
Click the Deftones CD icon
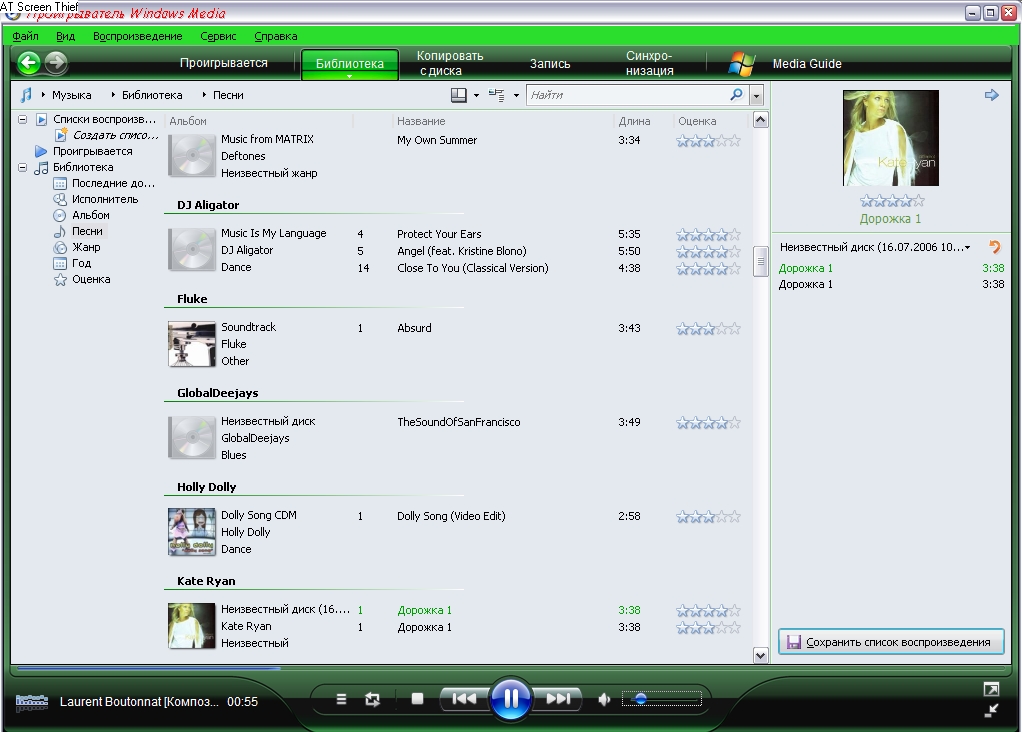coord(192,155)
